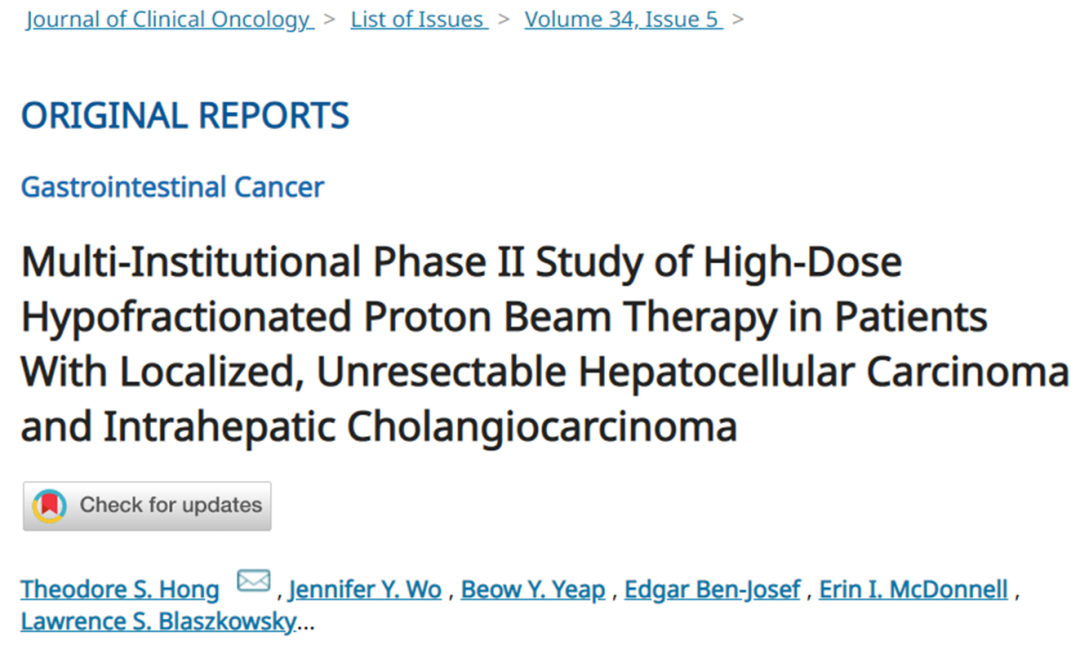Open Lawrence S. Blaszkowsky's author link
The width and height of the screenshot is (1080, 646).
point(157,622)
